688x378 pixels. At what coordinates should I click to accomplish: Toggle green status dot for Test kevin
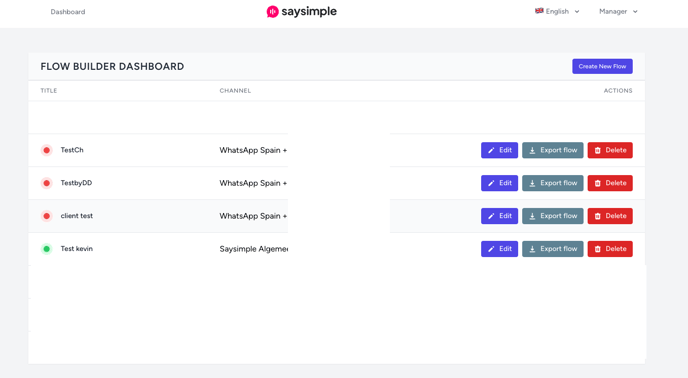tap(47, 249)
